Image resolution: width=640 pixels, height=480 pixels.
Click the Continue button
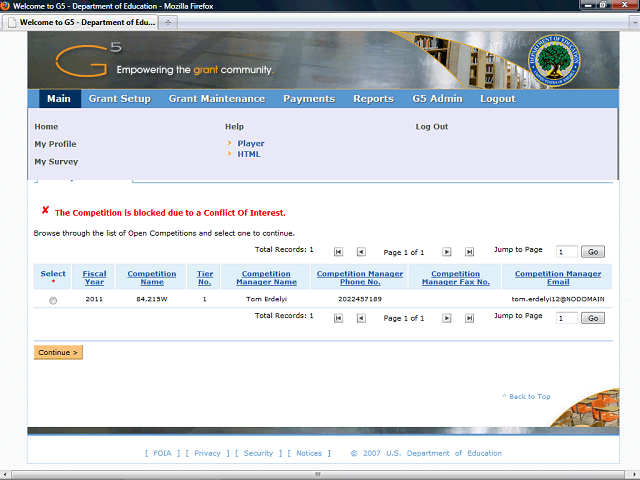[x=58, y=352]
